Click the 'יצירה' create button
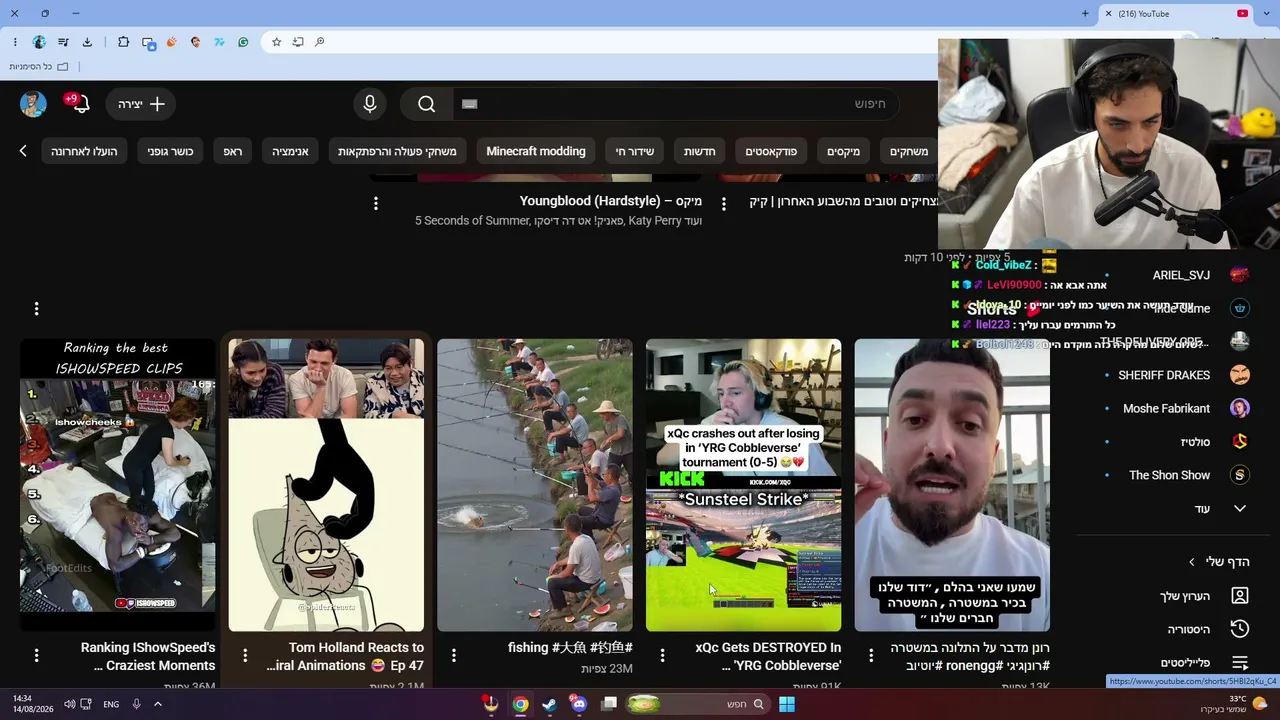 click(141, 104)
